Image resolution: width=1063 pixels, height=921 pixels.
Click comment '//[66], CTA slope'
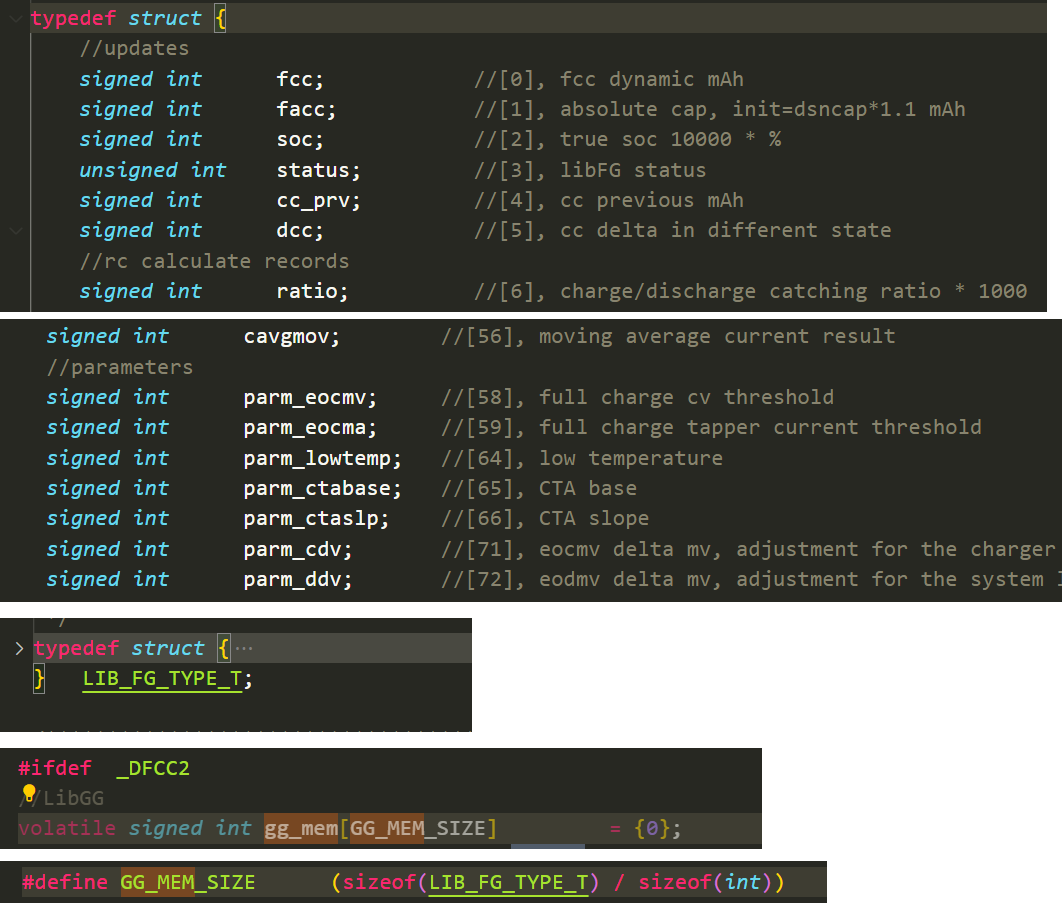point(545,518)
